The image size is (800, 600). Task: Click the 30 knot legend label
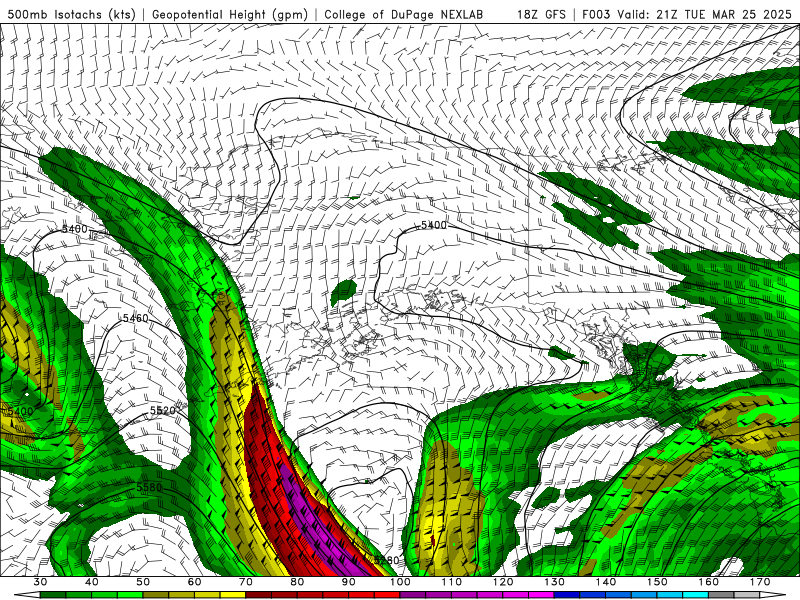[x=40, y=582]
